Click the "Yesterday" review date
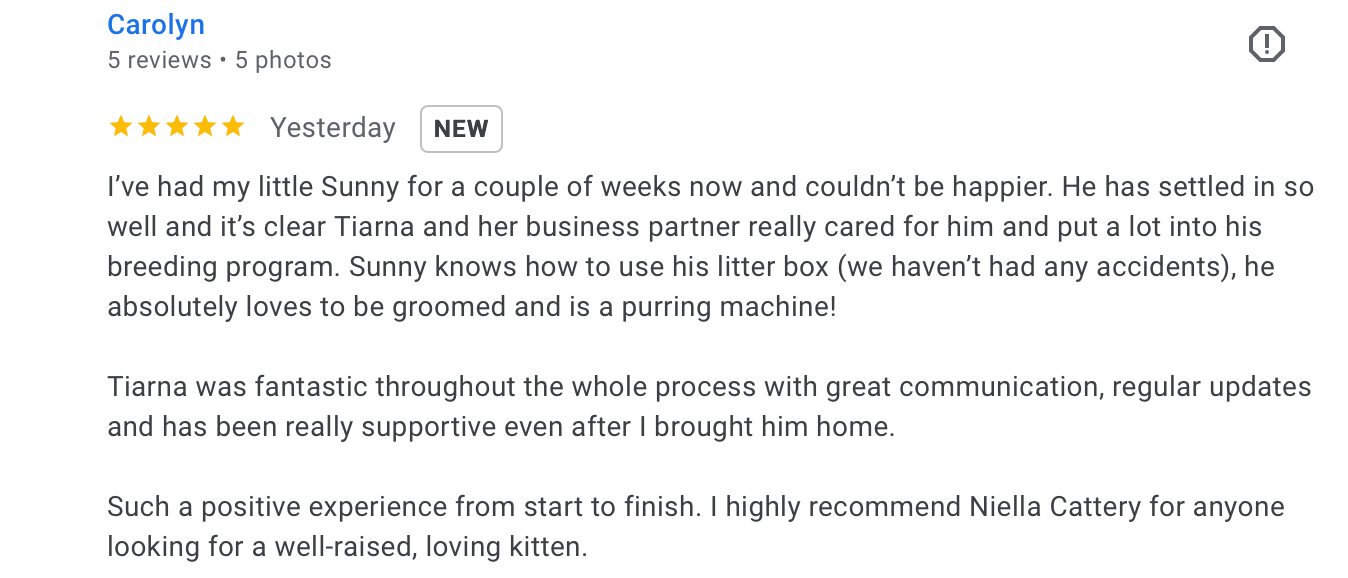The width and height of the screenshot is (1348, 578). click(x=333, y=128)
